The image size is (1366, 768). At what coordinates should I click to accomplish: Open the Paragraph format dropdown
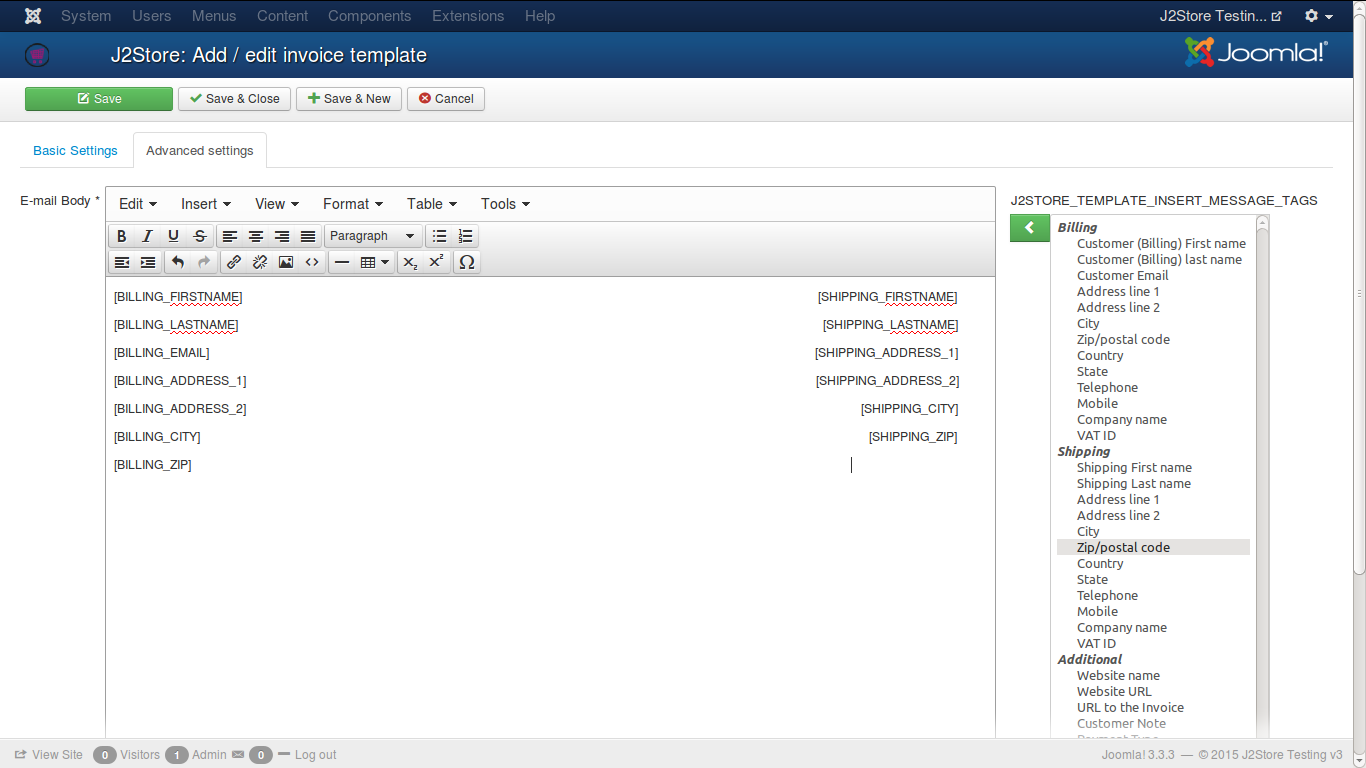pyautogui.click(x=372, y=236)
